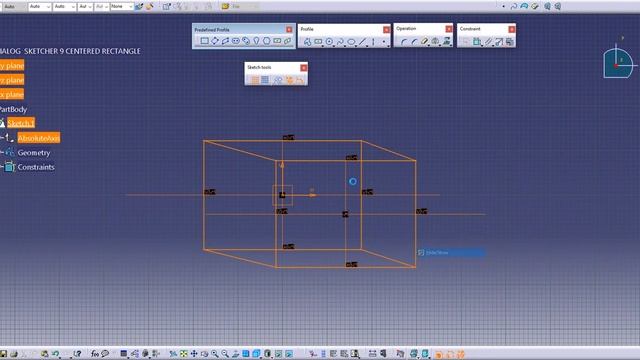The width and height of the screenshot is (640, 360).
Task: Select the Parallelogram tool
Action: 225,41
